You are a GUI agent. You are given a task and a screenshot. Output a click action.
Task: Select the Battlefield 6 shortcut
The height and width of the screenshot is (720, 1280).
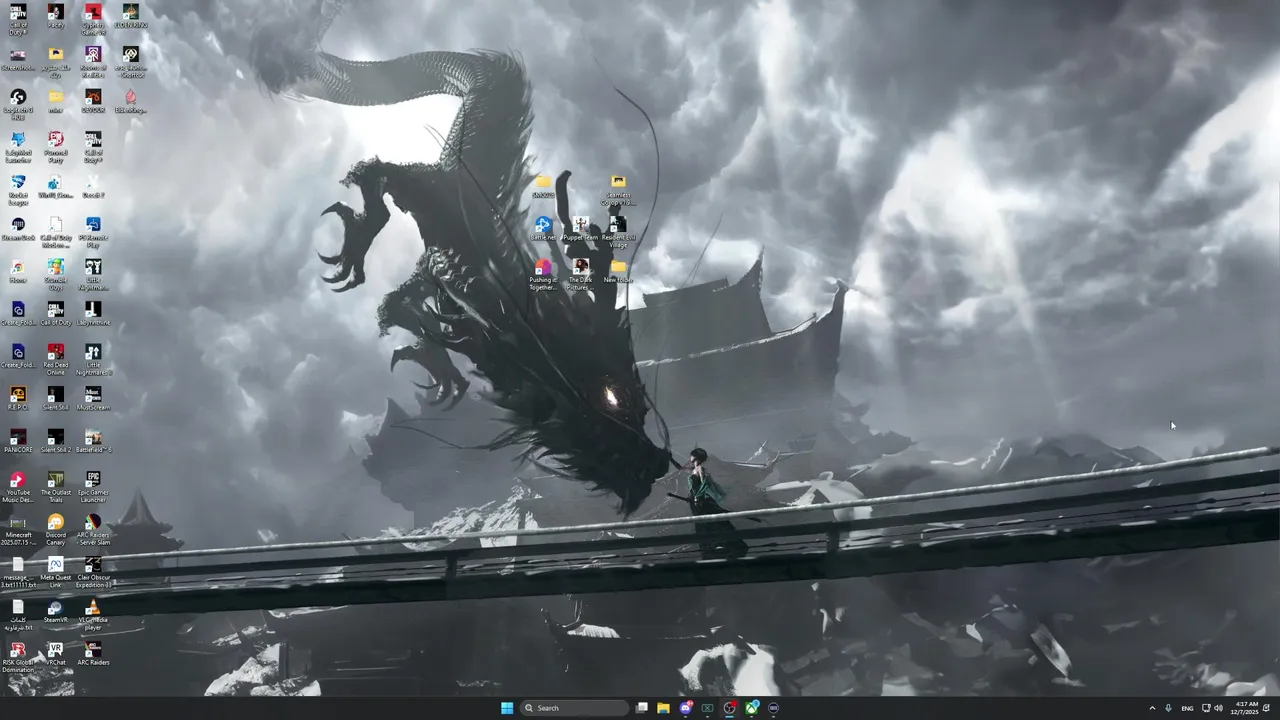(x=93, y=441)
